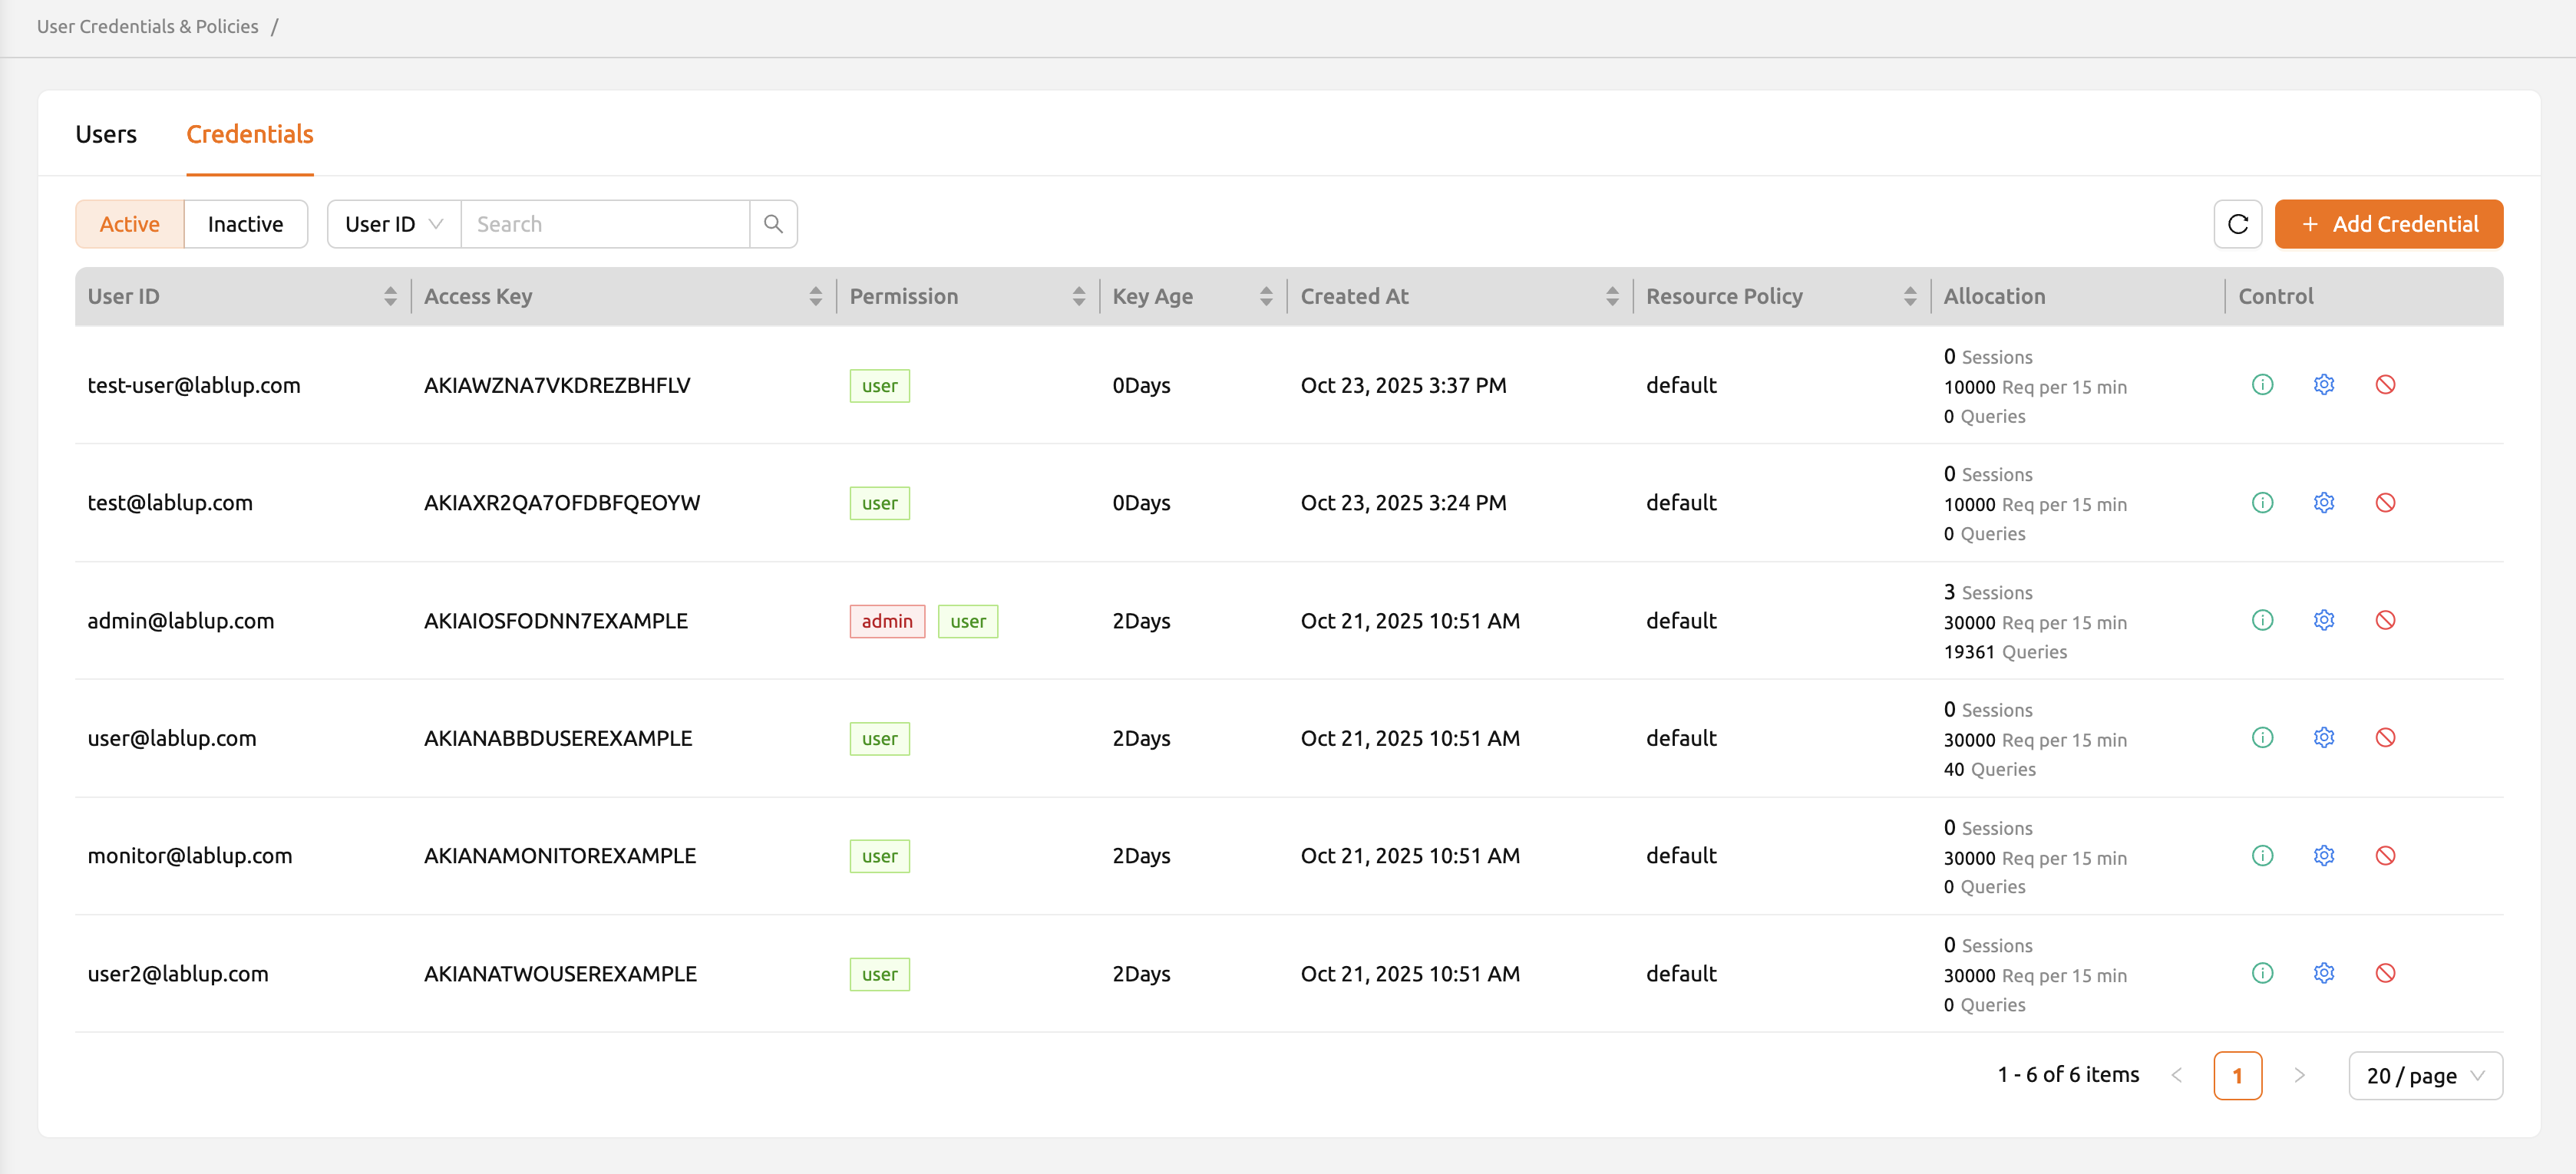Open settings gear for test-user@lablup.com
The image size is (2576, 1174).
pos(2324,385)
